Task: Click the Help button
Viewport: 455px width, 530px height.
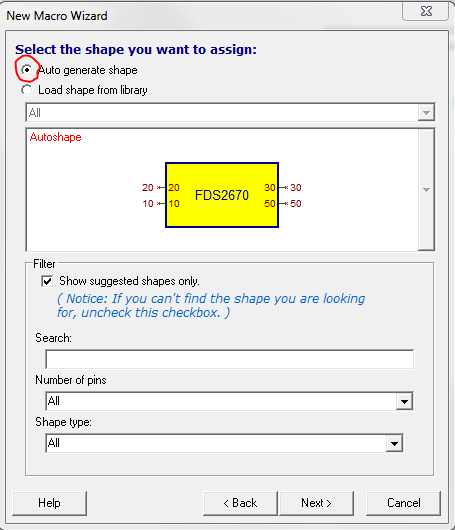Action: pos(49,503)
